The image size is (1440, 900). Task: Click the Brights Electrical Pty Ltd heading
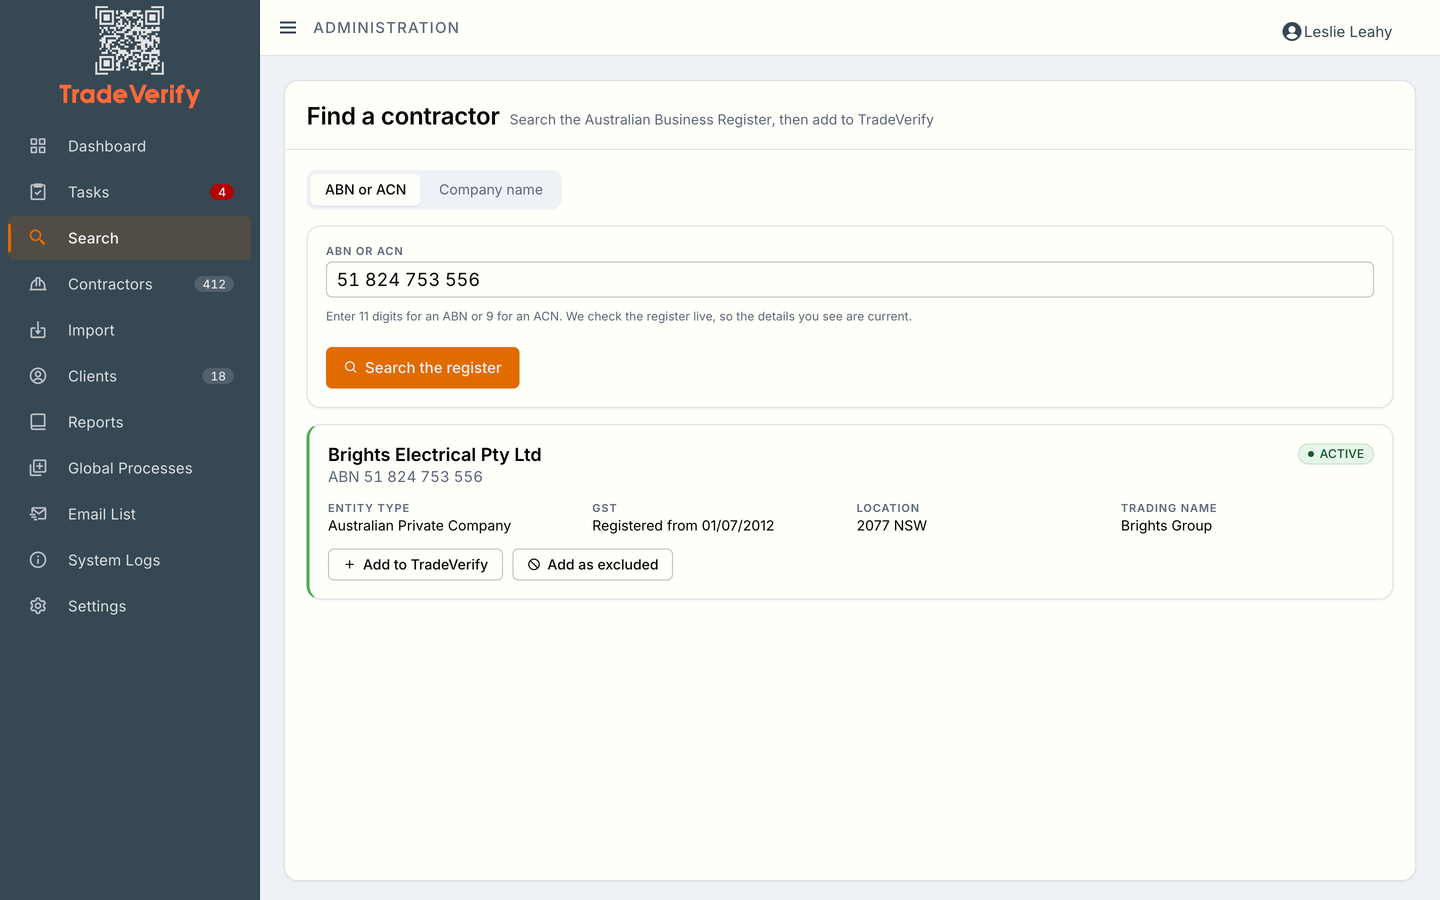435,455
